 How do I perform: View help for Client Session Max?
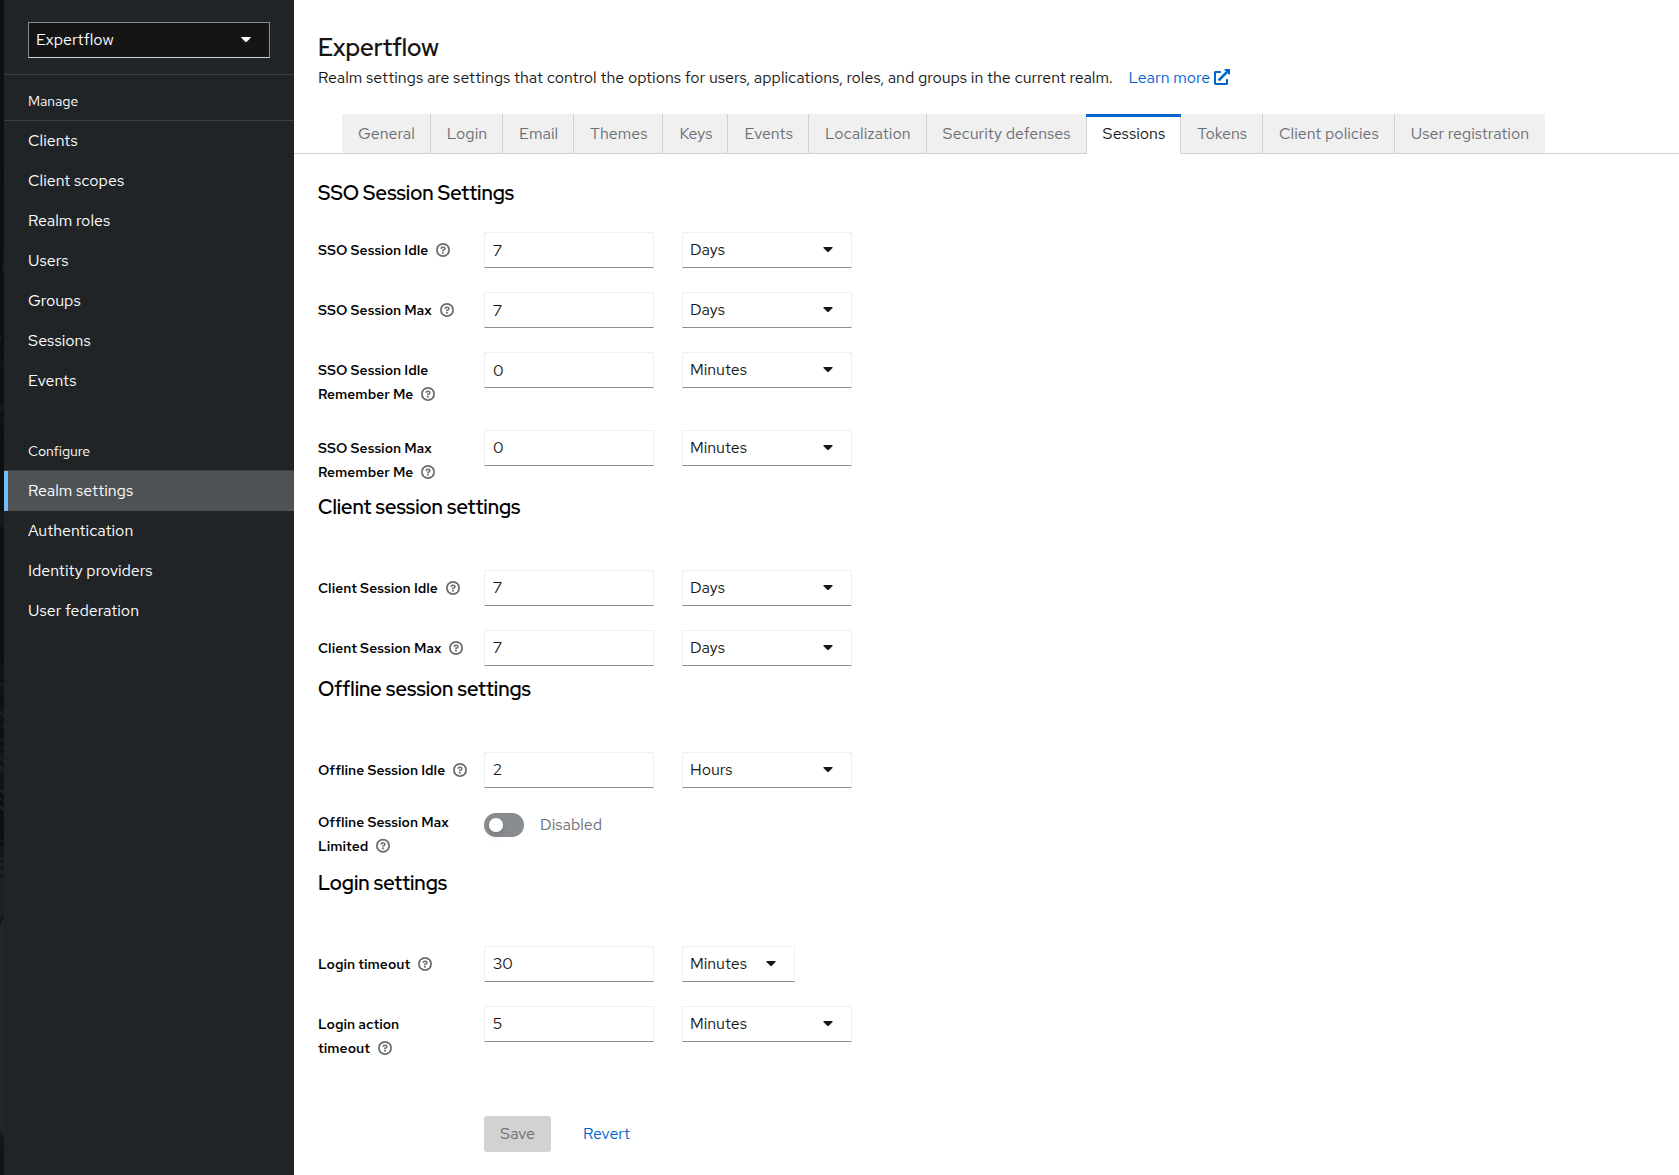[x=458, y=648]
